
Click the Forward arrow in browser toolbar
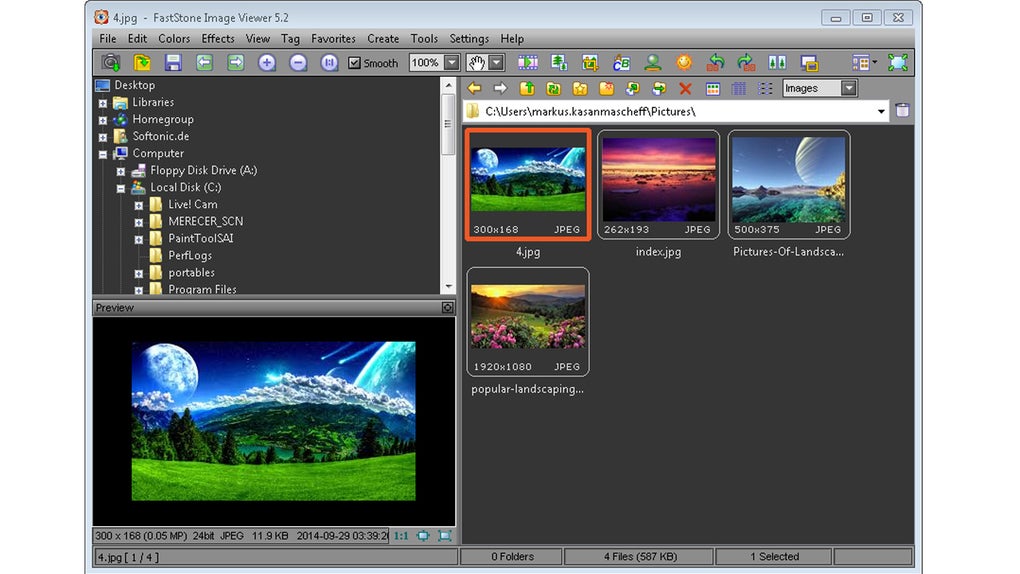pos(500,88)
